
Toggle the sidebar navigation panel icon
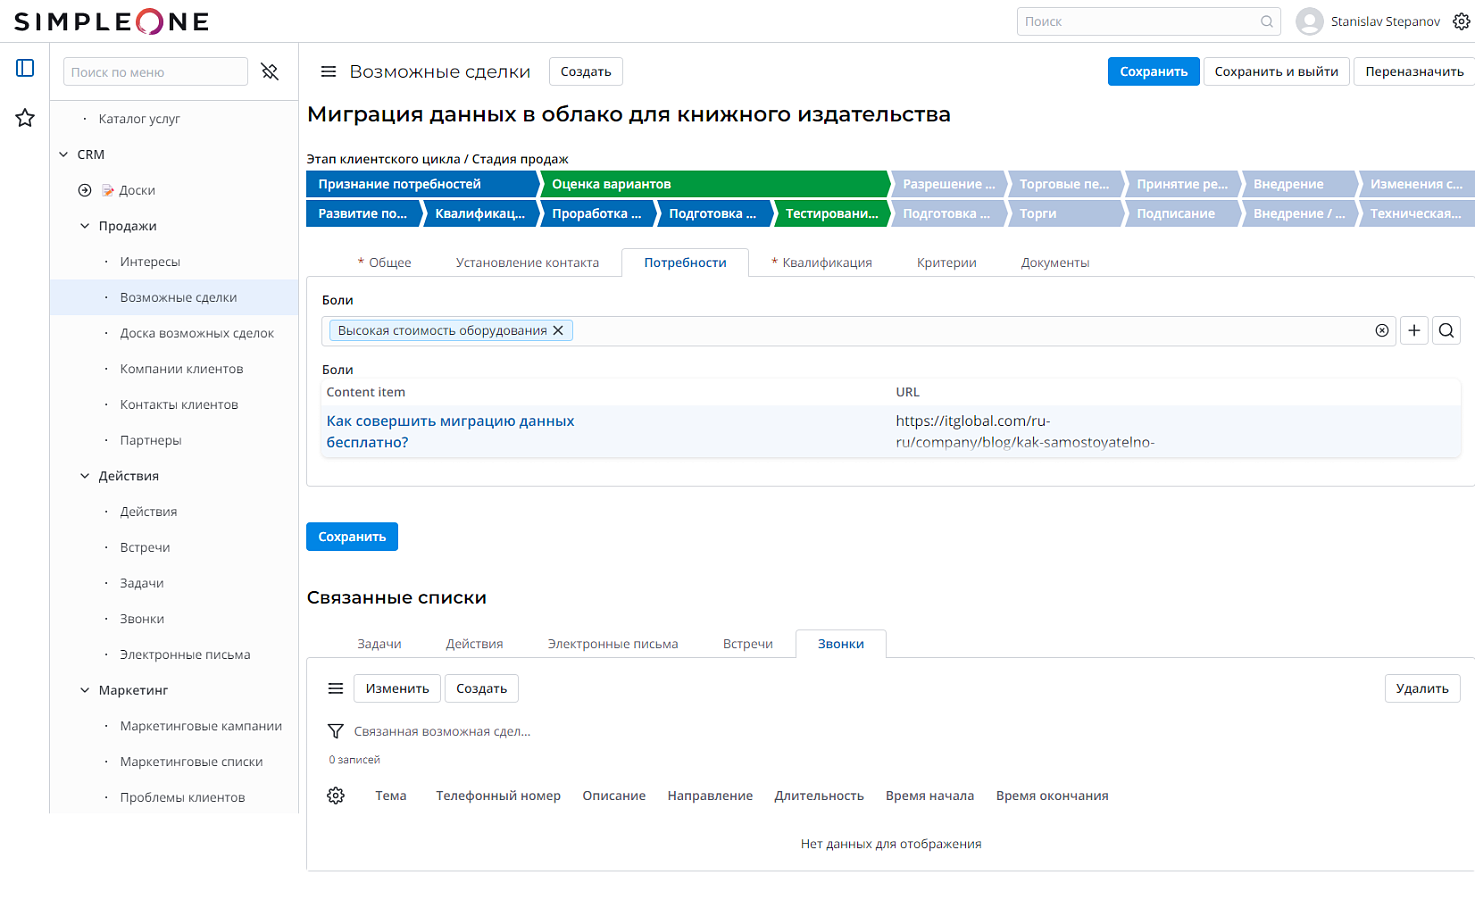tap(25, 68)
